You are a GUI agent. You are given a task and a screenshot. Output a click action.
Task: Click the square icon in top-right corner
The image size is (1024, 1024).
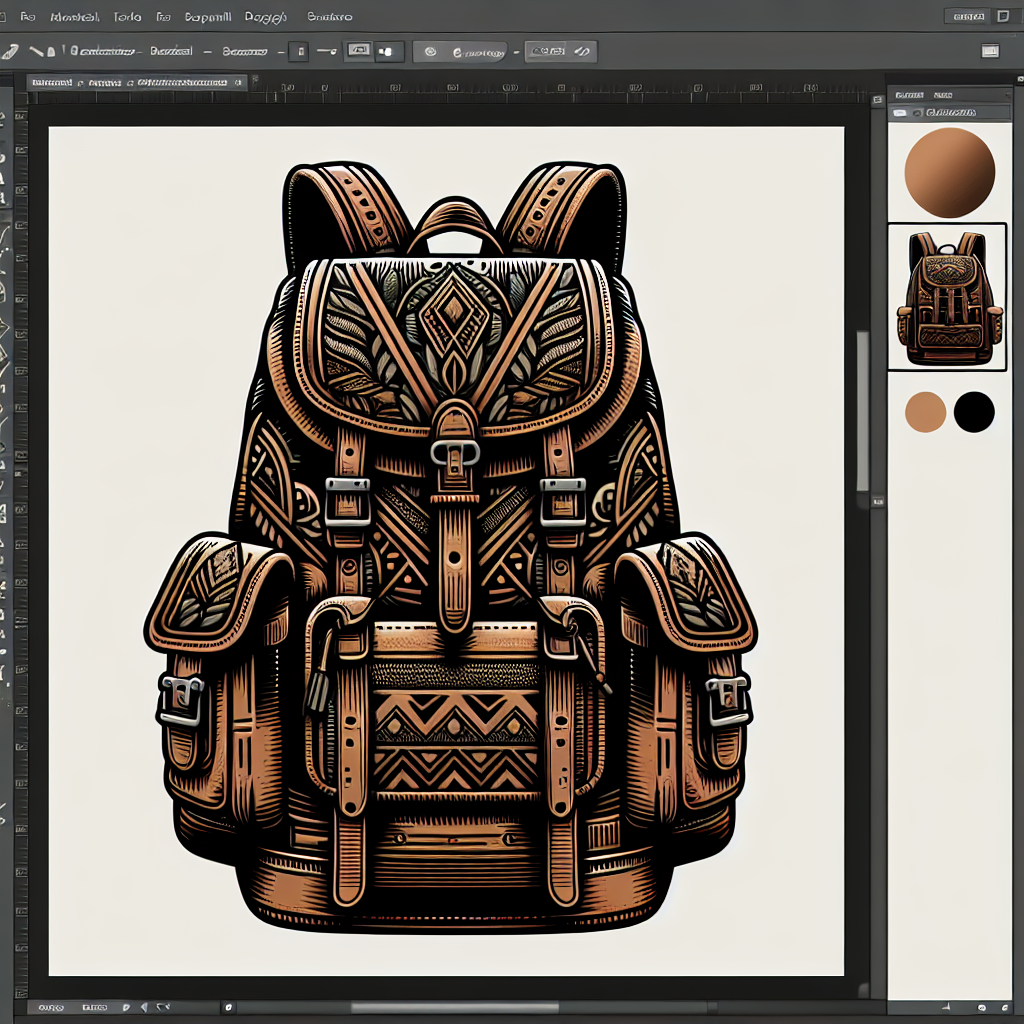[x=1003, y=16]
